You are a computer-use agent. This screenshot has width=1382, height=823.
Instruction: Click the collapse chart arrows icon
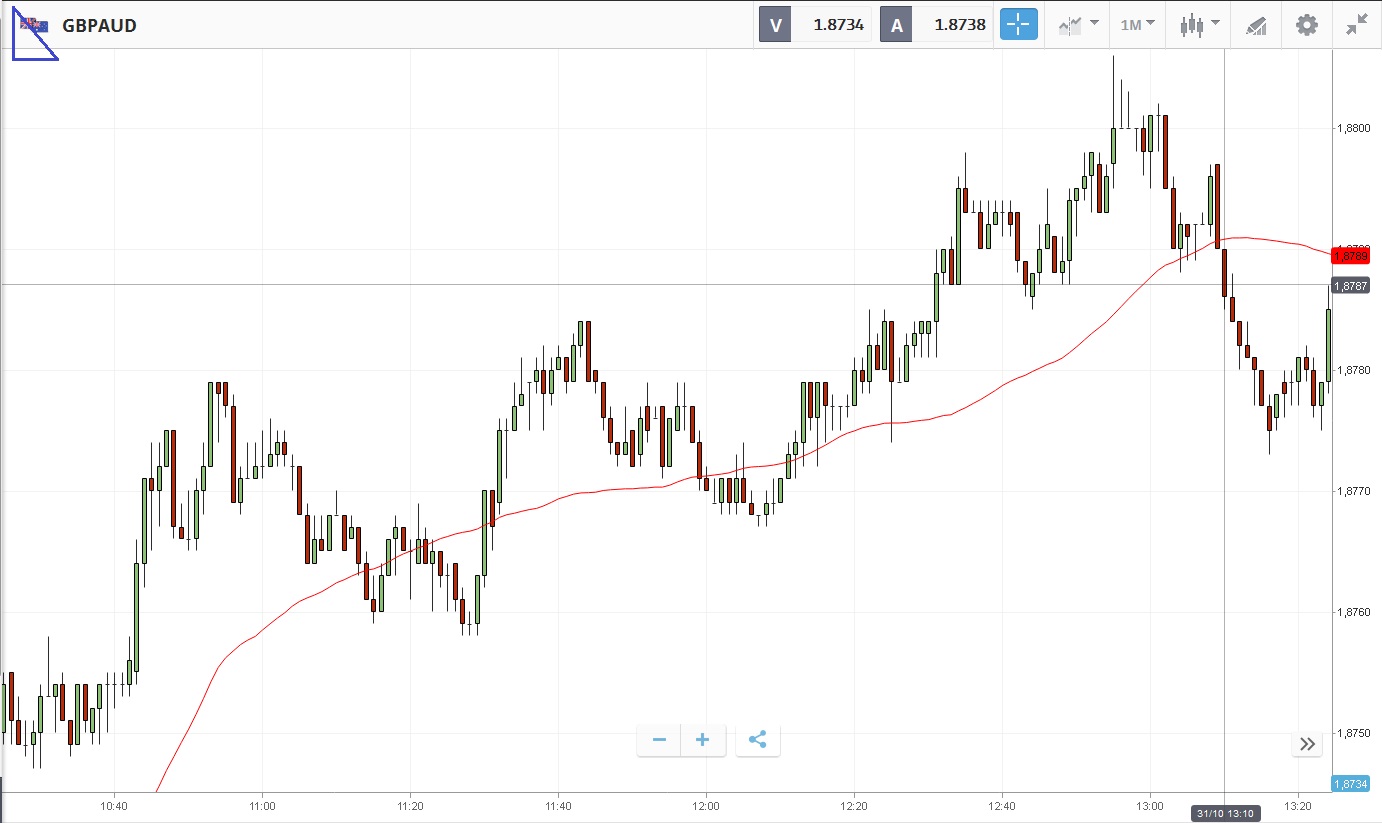(1356, 25)
